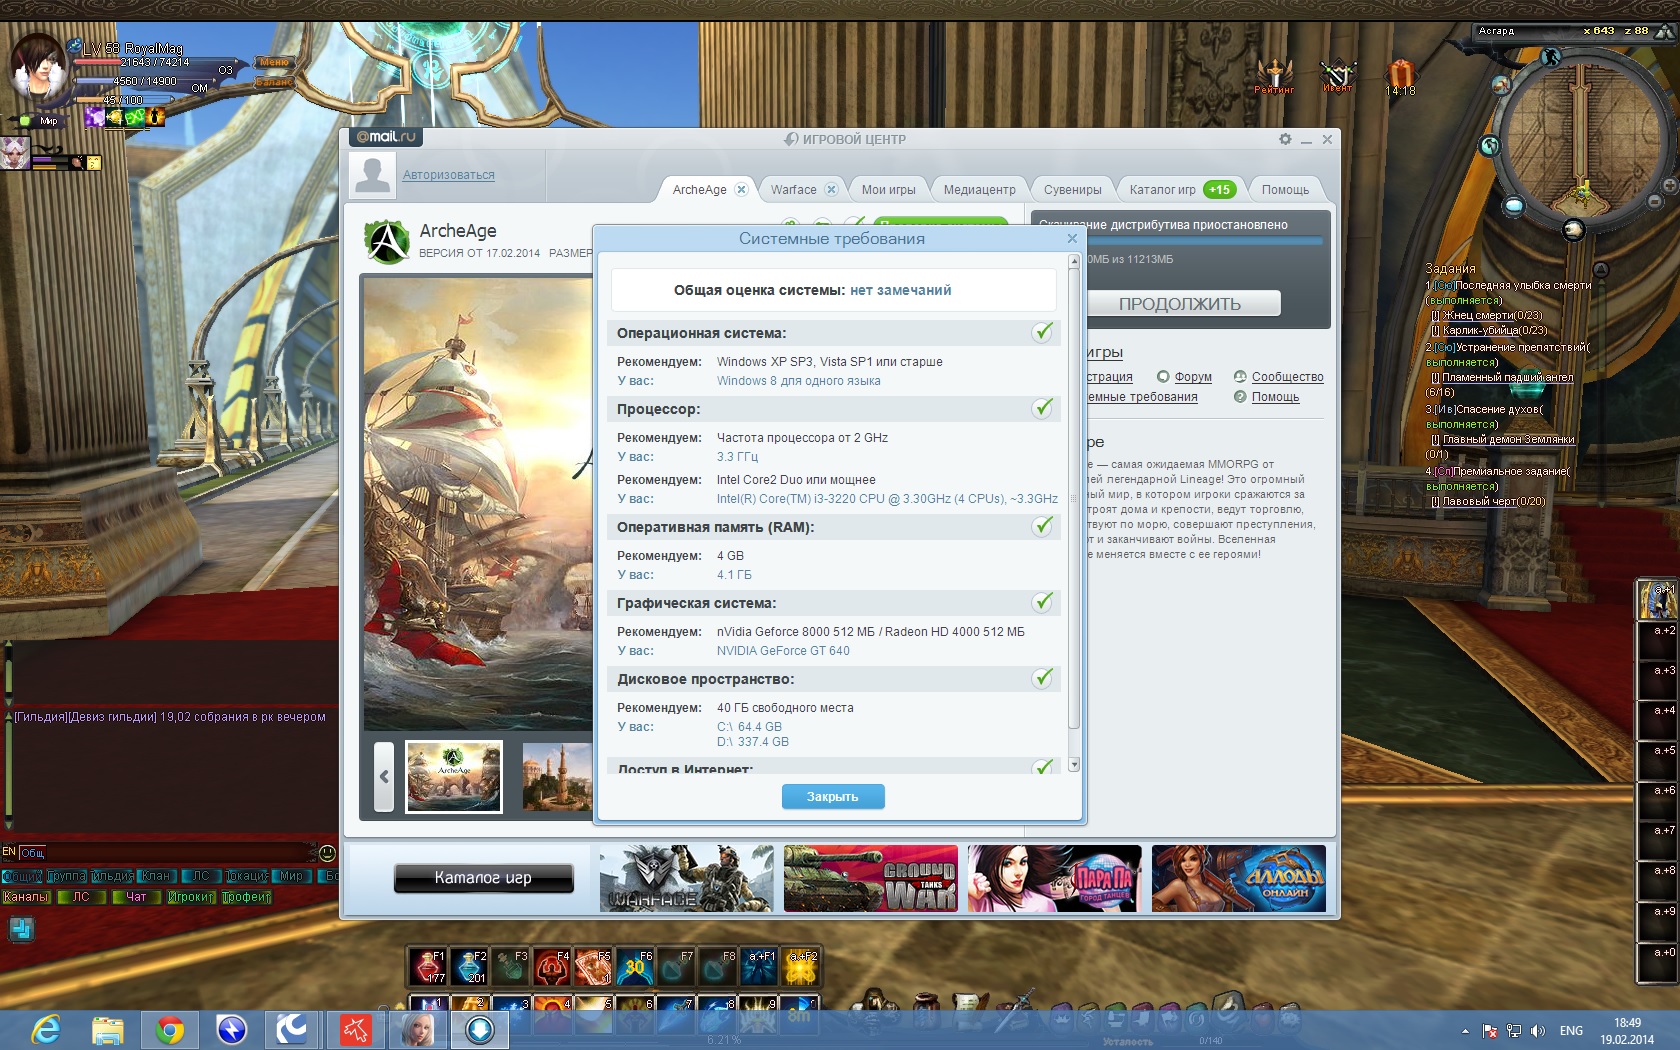Click the Закрыть button
This screenshot has height=1050, width=1680.
[833, 797]
